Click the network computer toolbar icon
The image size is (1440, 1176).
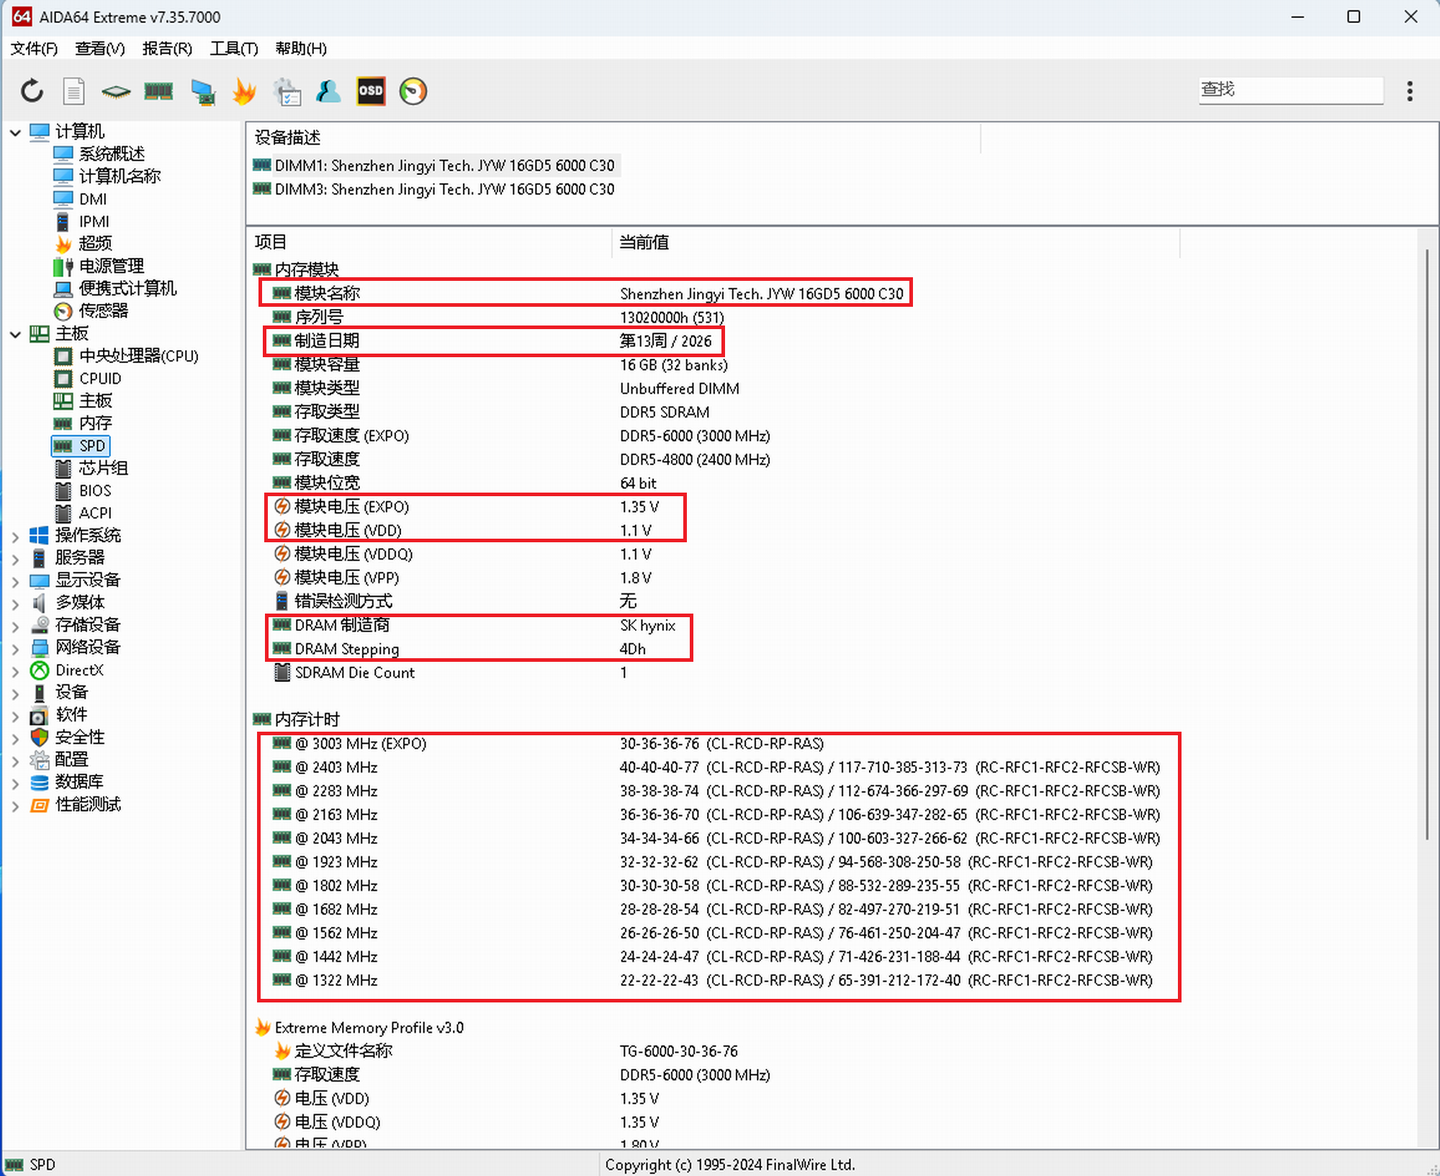203,92
